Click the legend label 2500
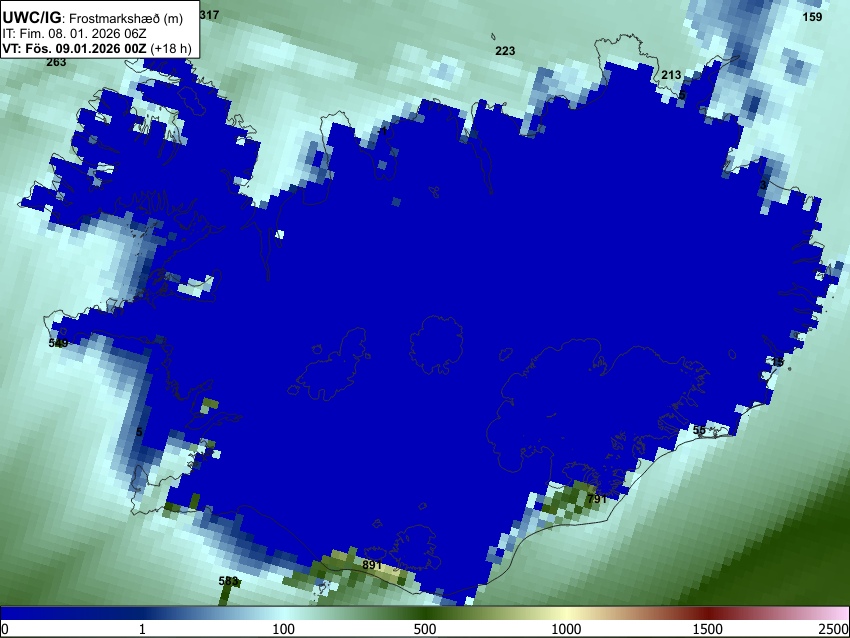Viewport: 850px width, 638px height. coord(834,629)
